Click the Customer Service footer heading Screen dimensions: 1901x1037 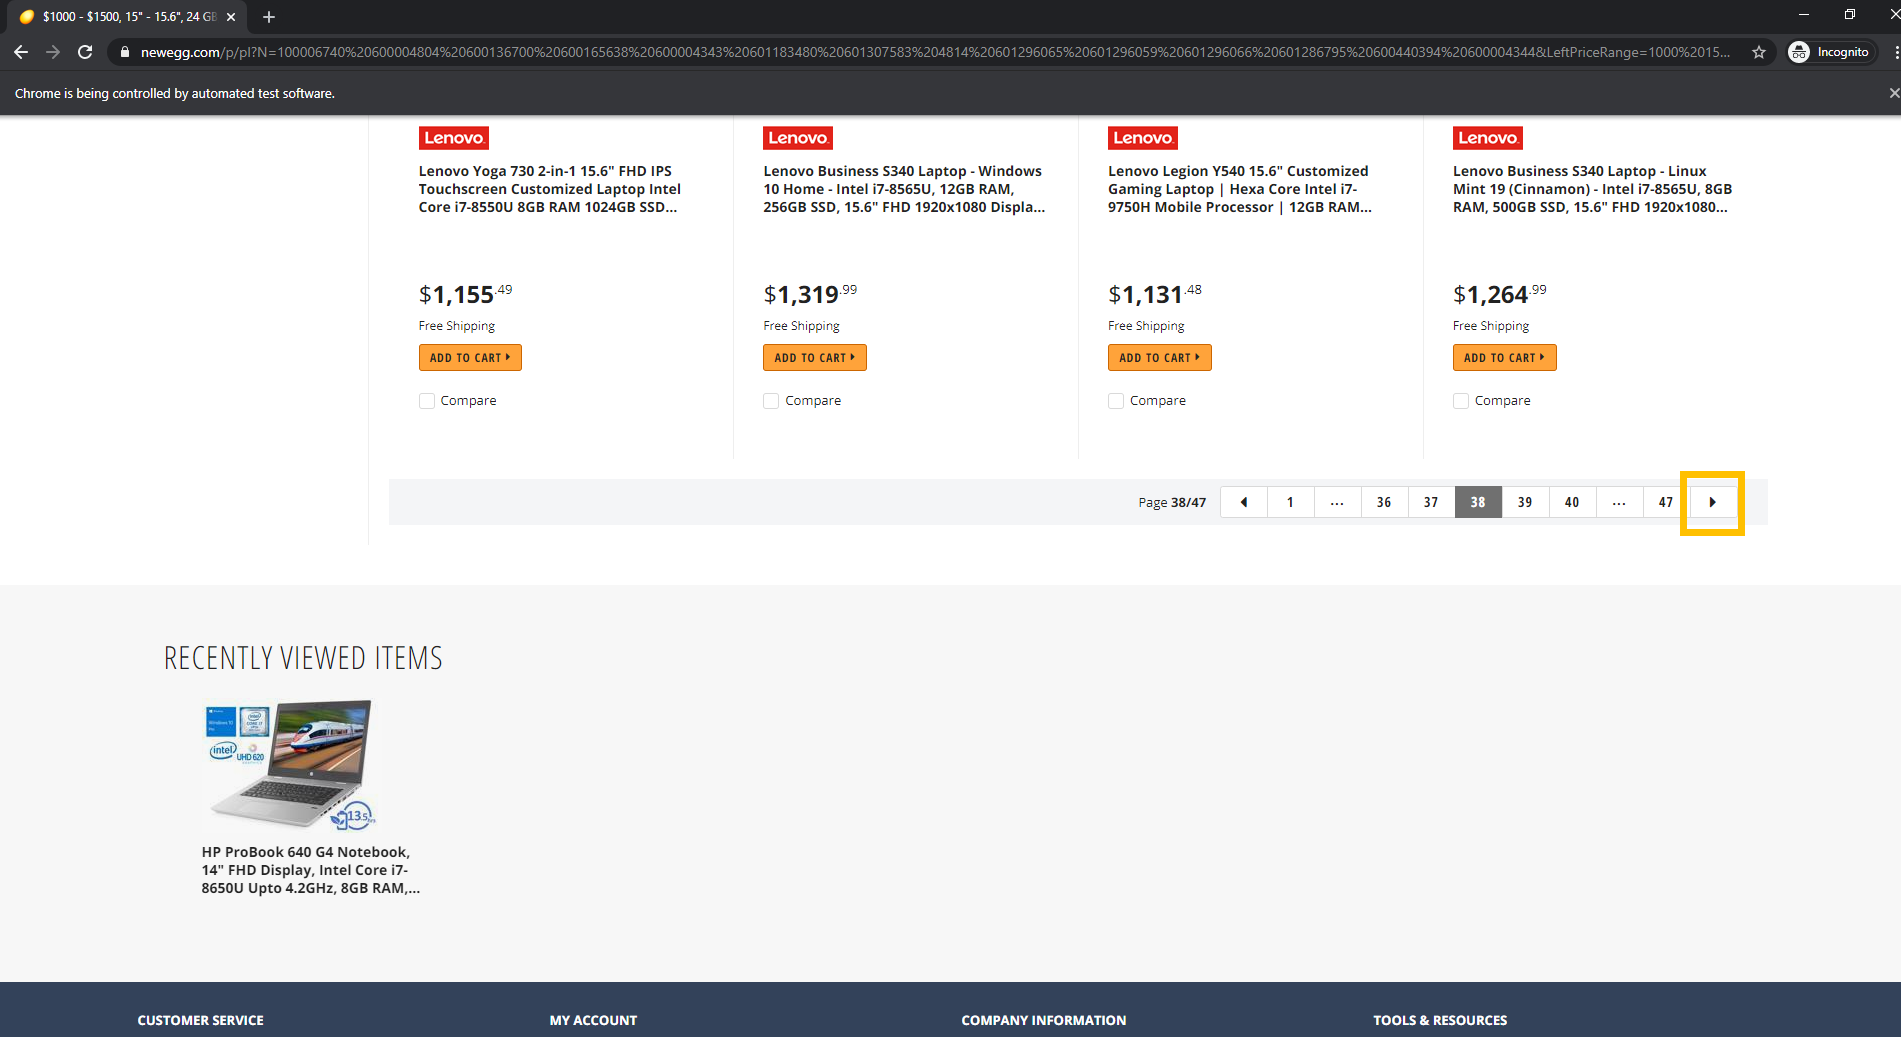pos(201,1020)
